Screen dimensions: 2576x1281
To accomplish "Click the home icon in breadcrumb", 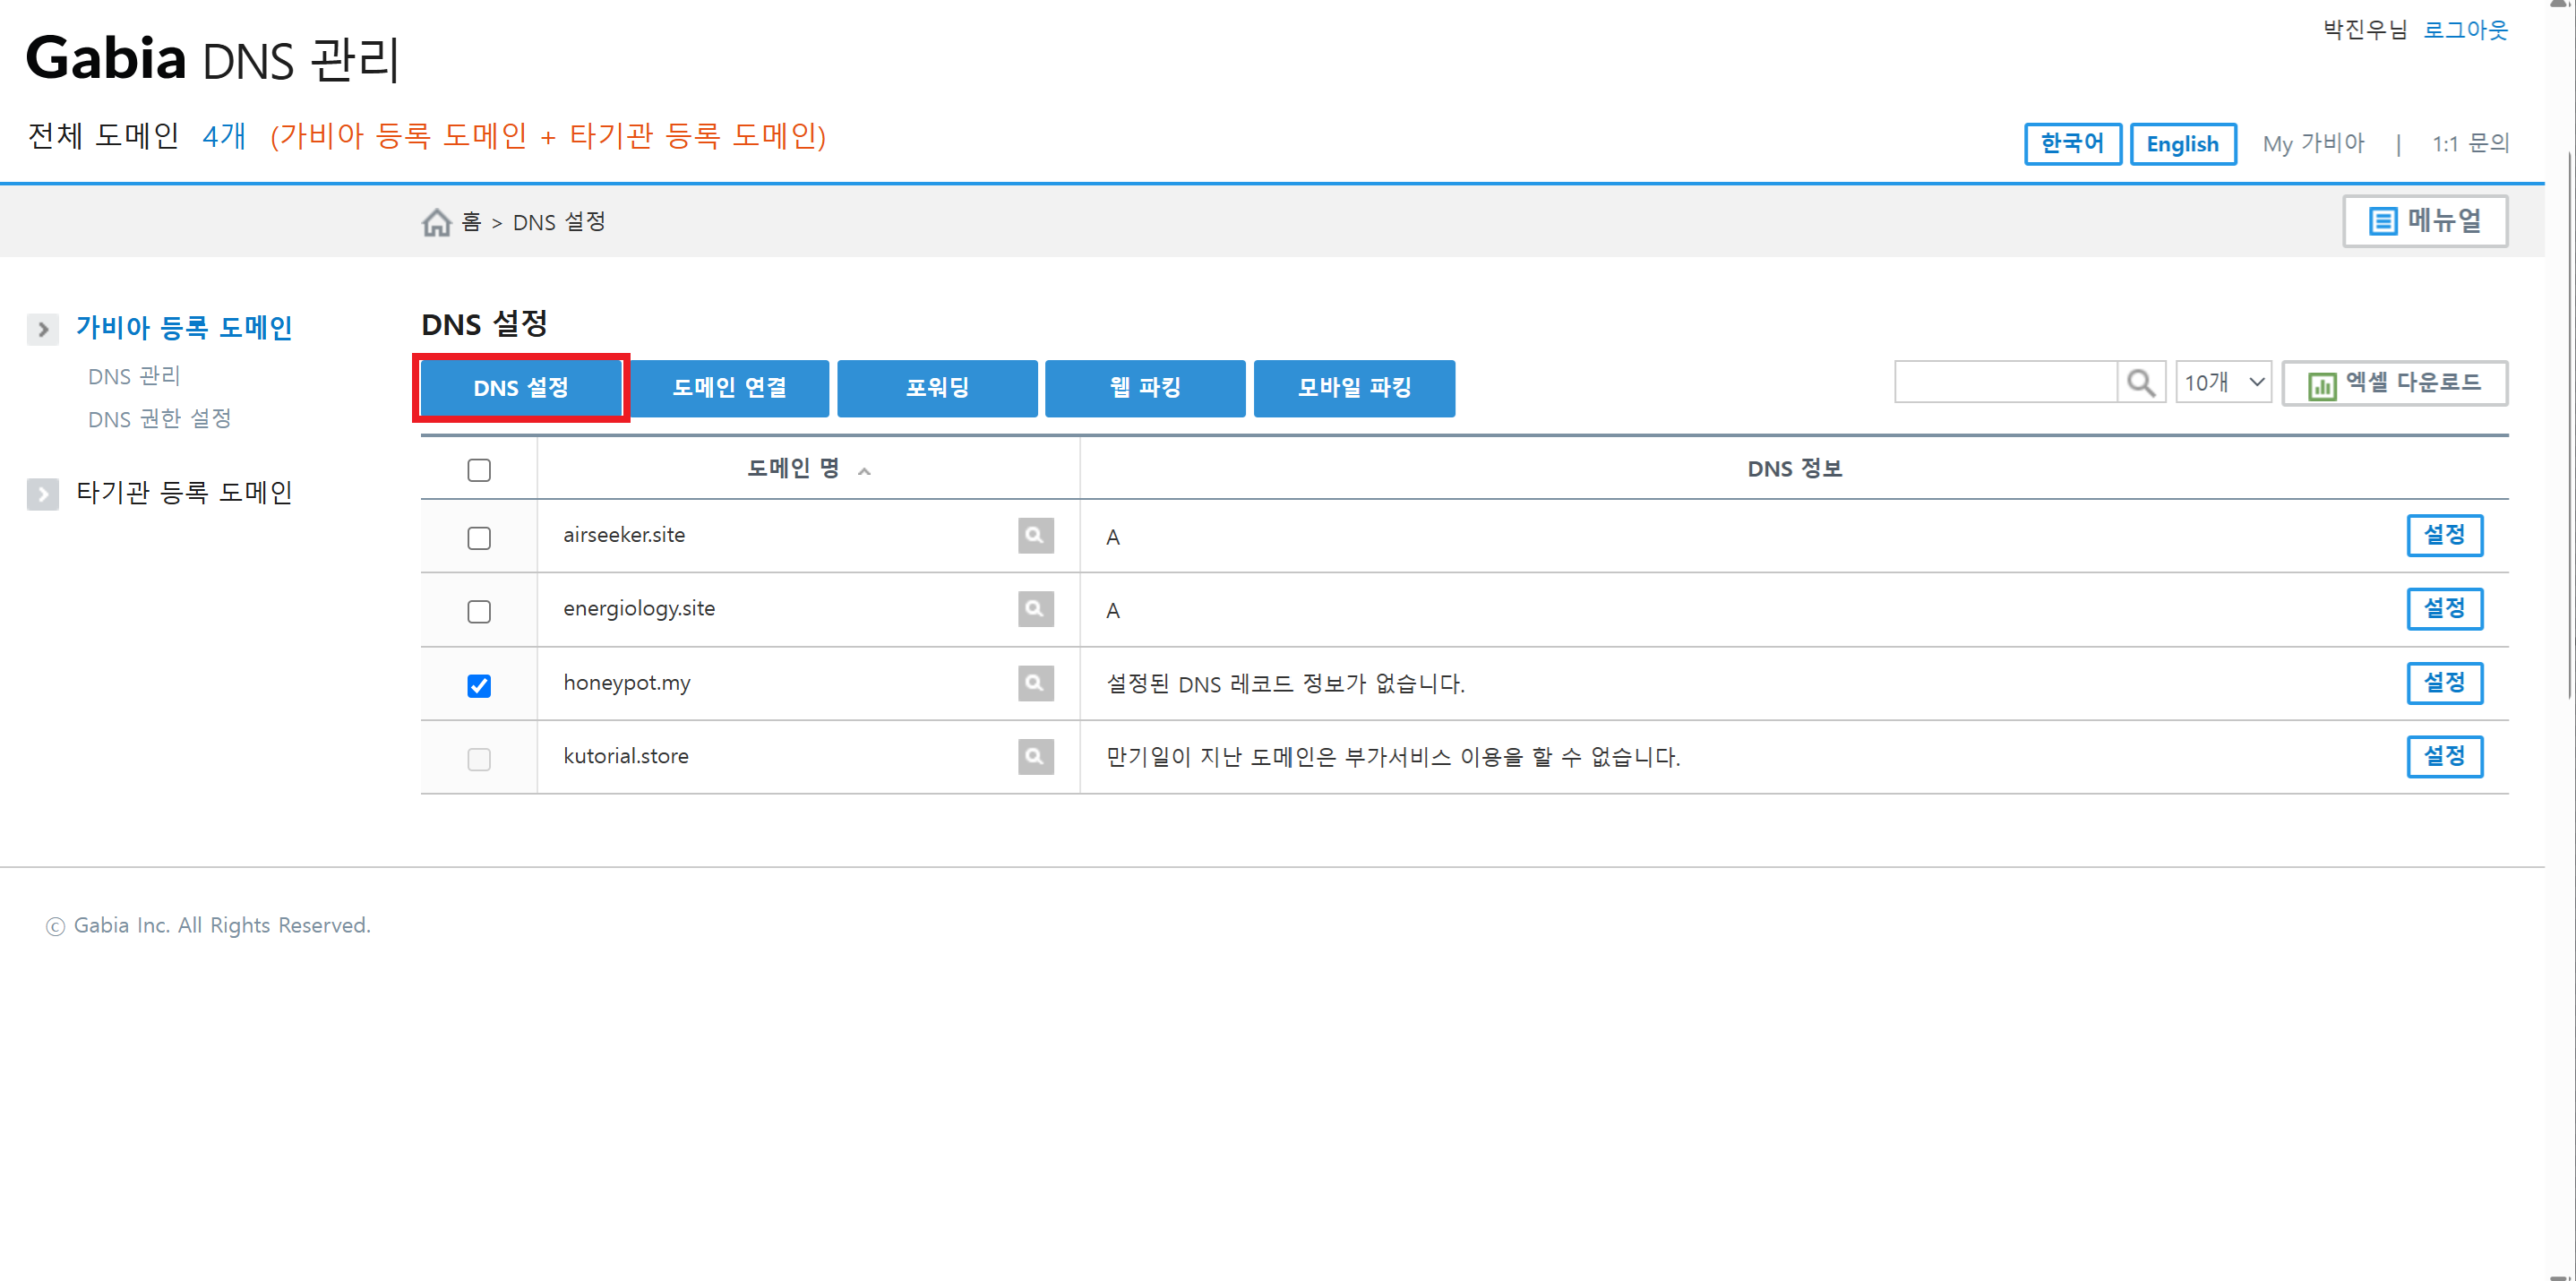I will (x=436, y=222).
